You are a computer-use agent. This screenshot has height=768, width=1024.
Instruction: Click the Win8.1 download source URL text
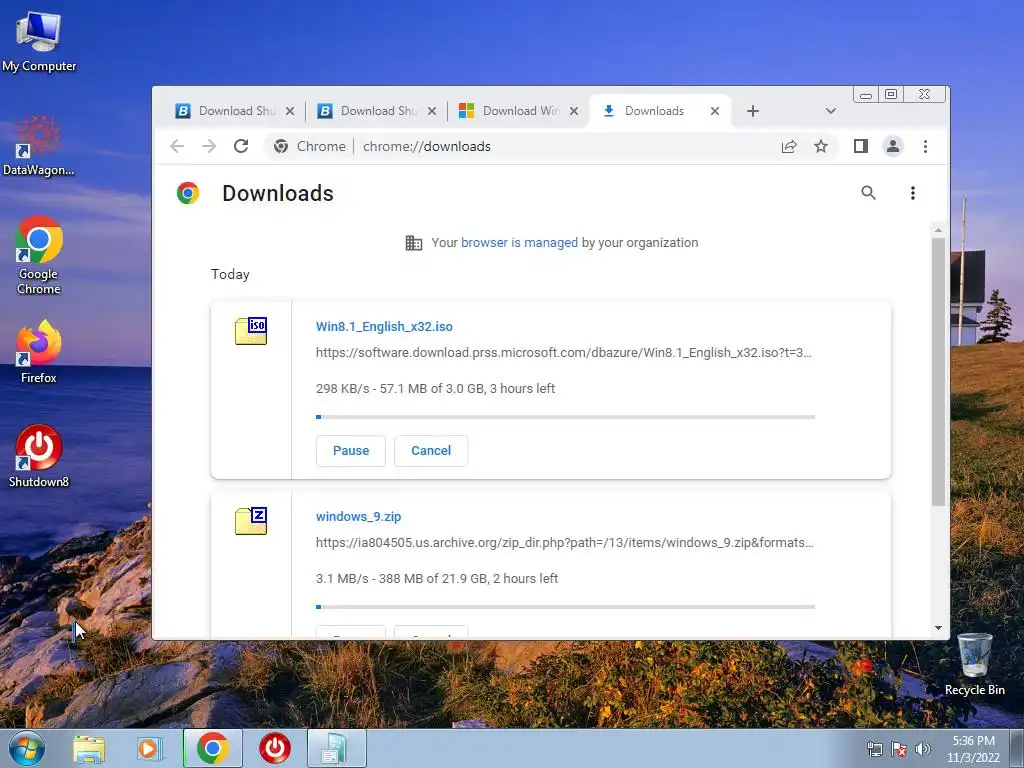(564, 353)
